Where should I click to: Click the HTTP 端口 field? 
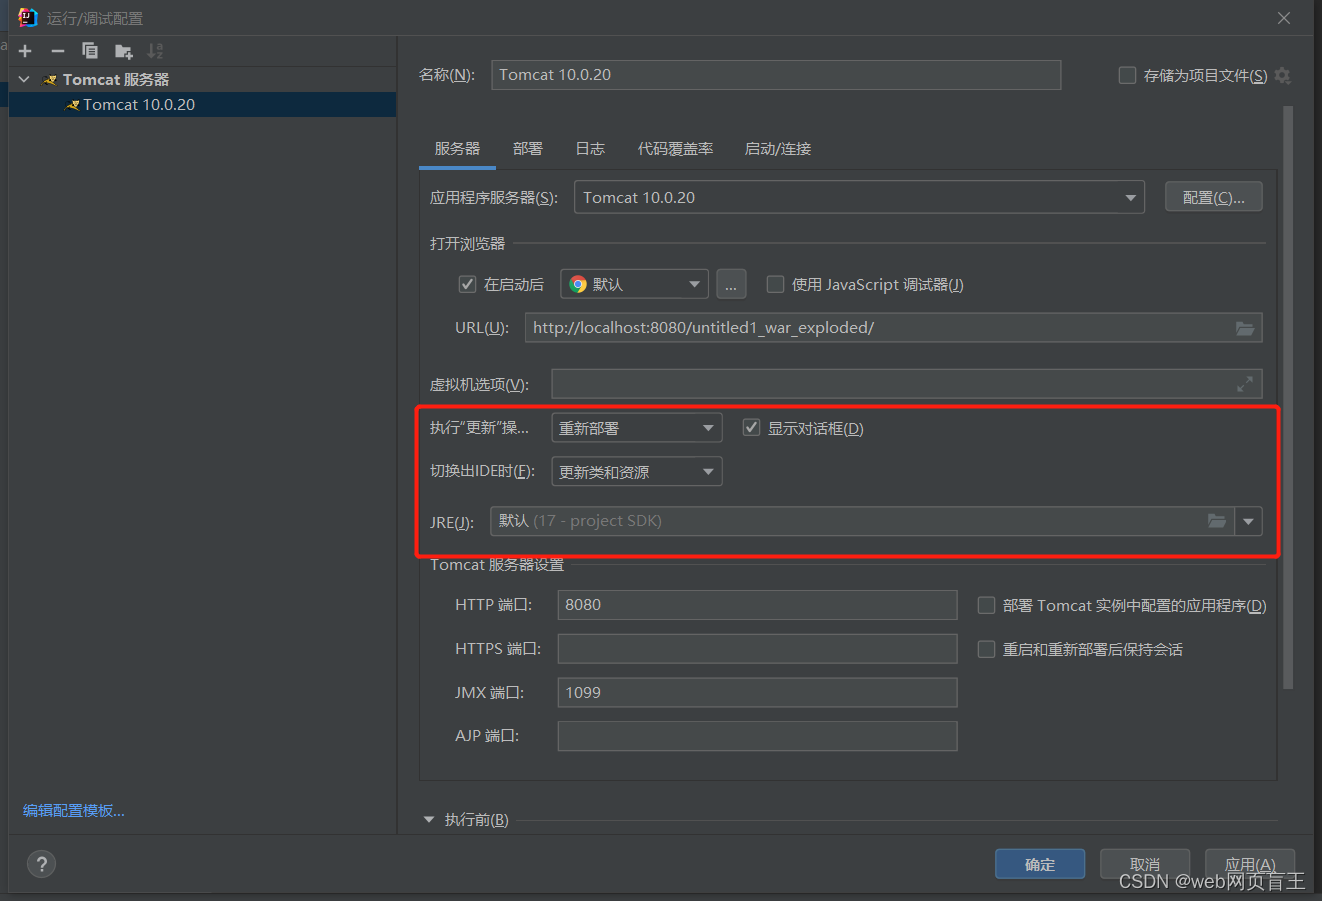click(757, 605)
